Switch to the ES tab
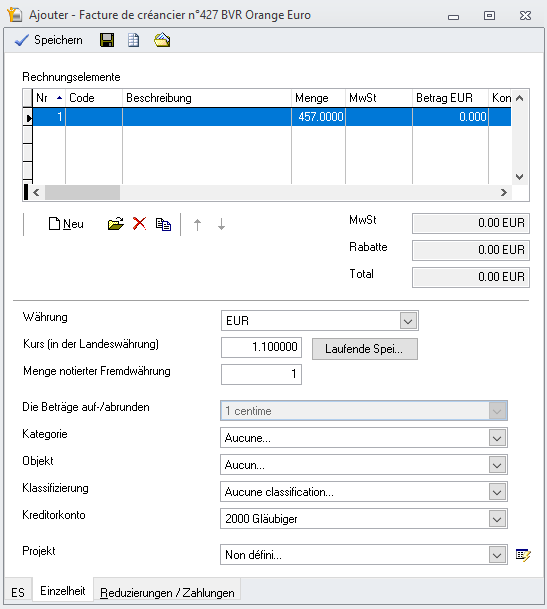 click(x=18, y=593)
